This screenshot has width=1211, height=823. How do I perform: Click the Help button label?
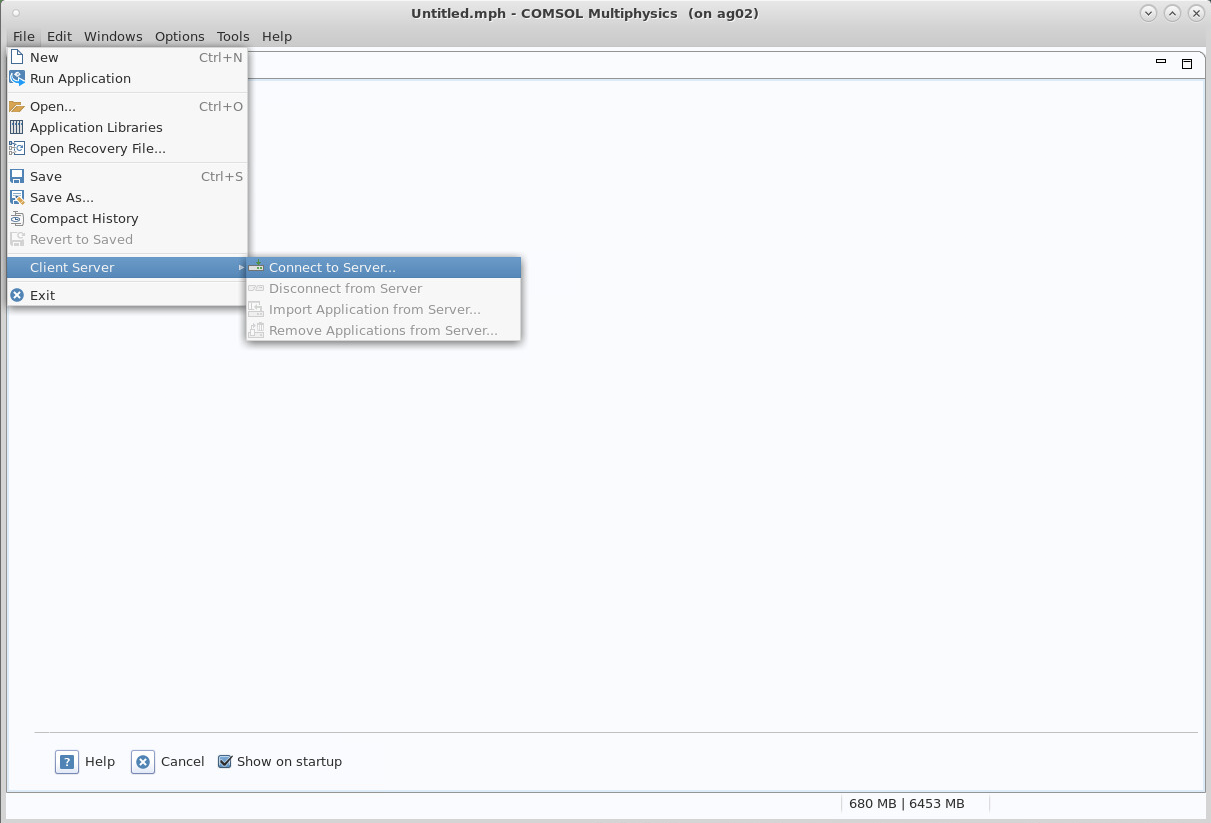click(x=100, y=762)
